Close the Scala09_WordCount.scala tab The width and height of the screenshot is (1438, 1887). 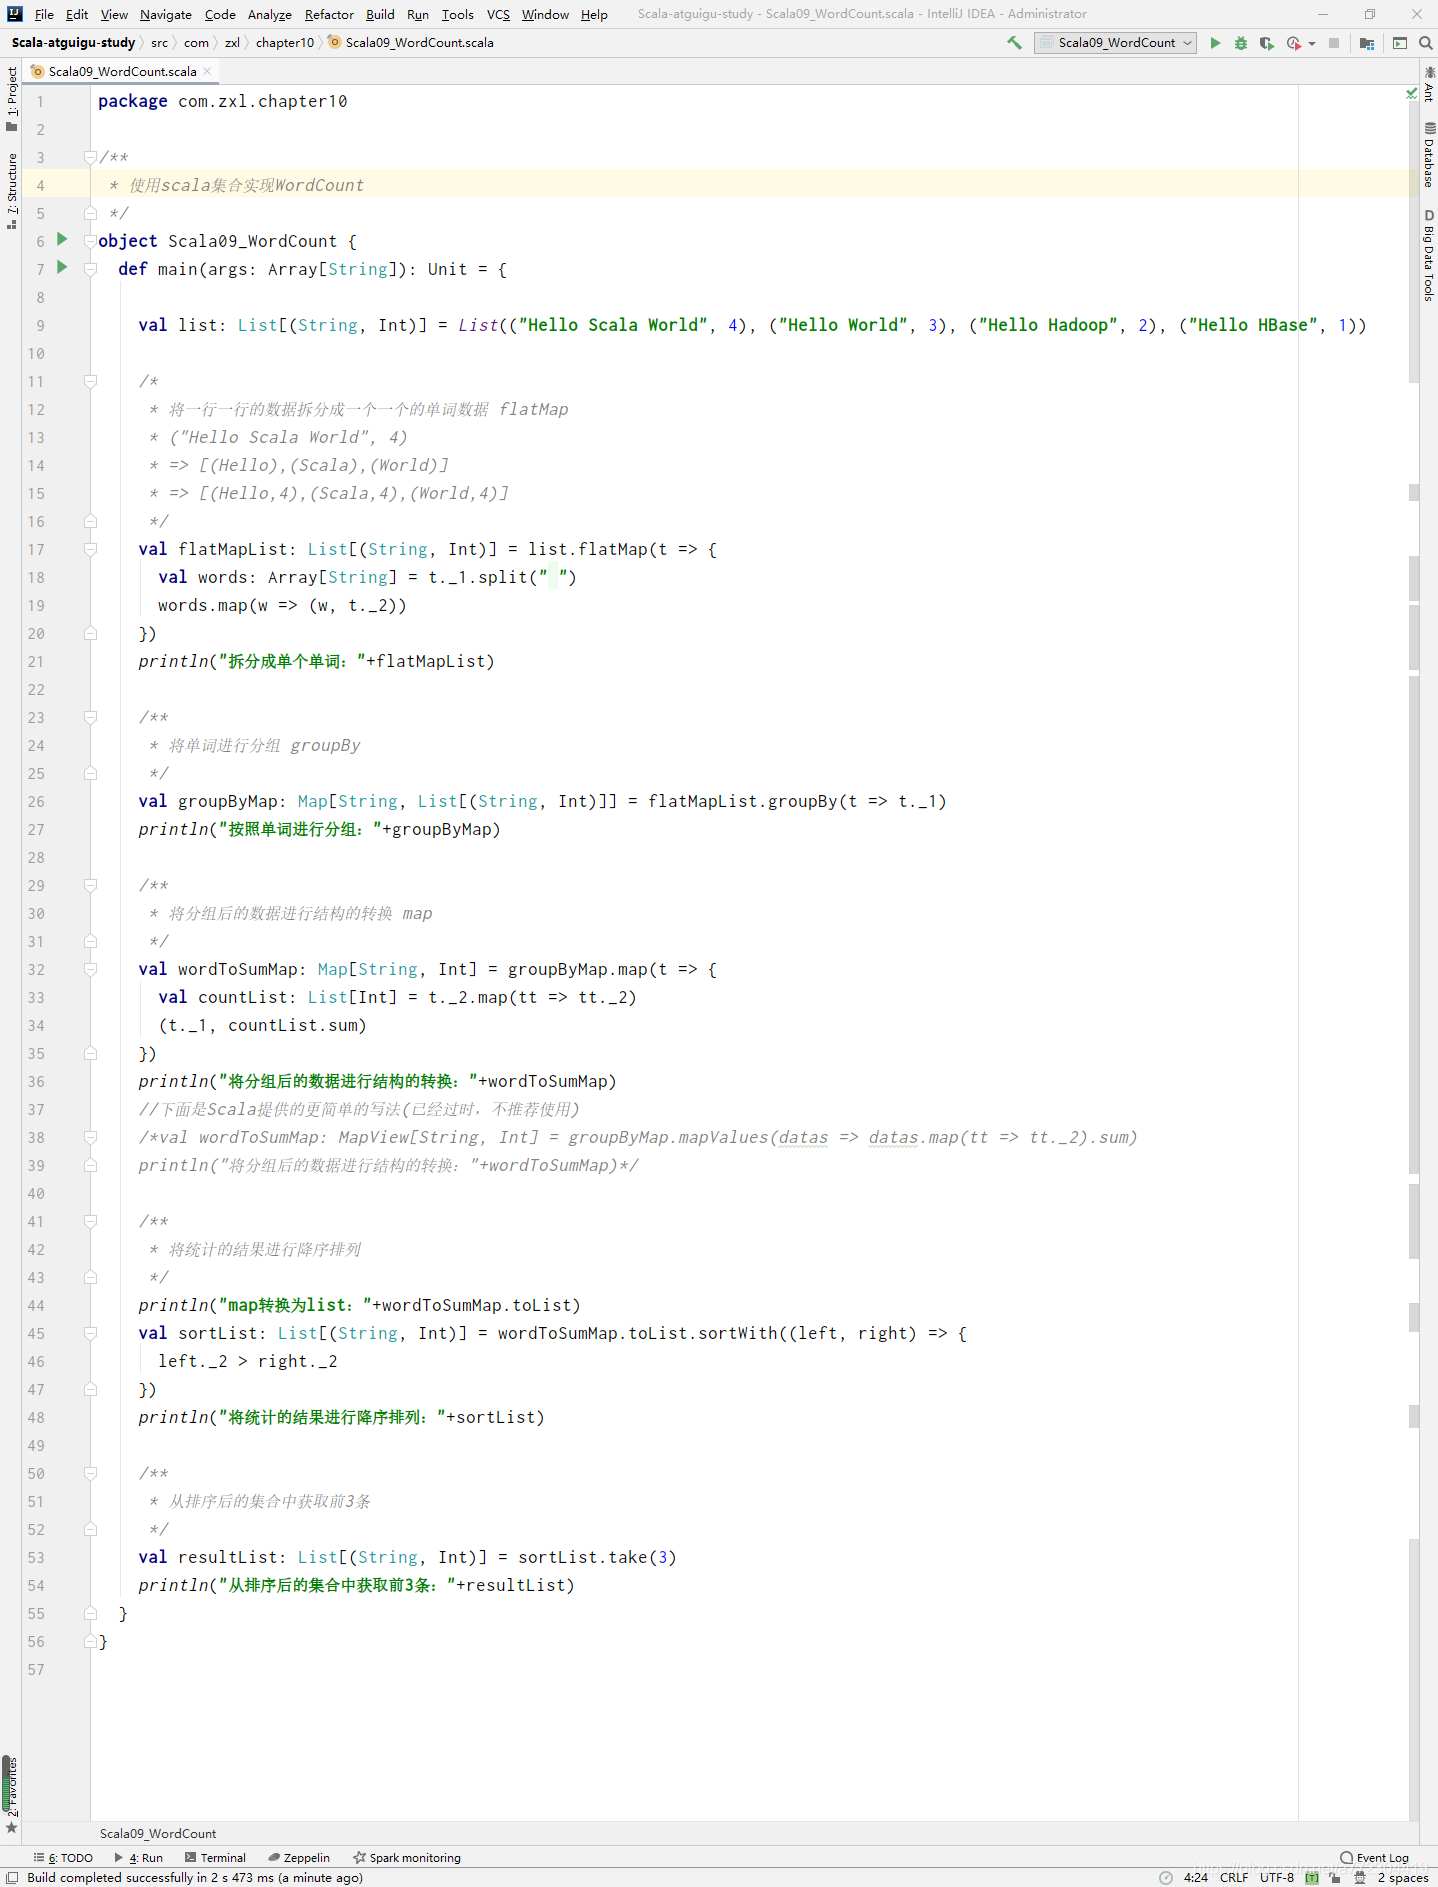coord(207,71)
